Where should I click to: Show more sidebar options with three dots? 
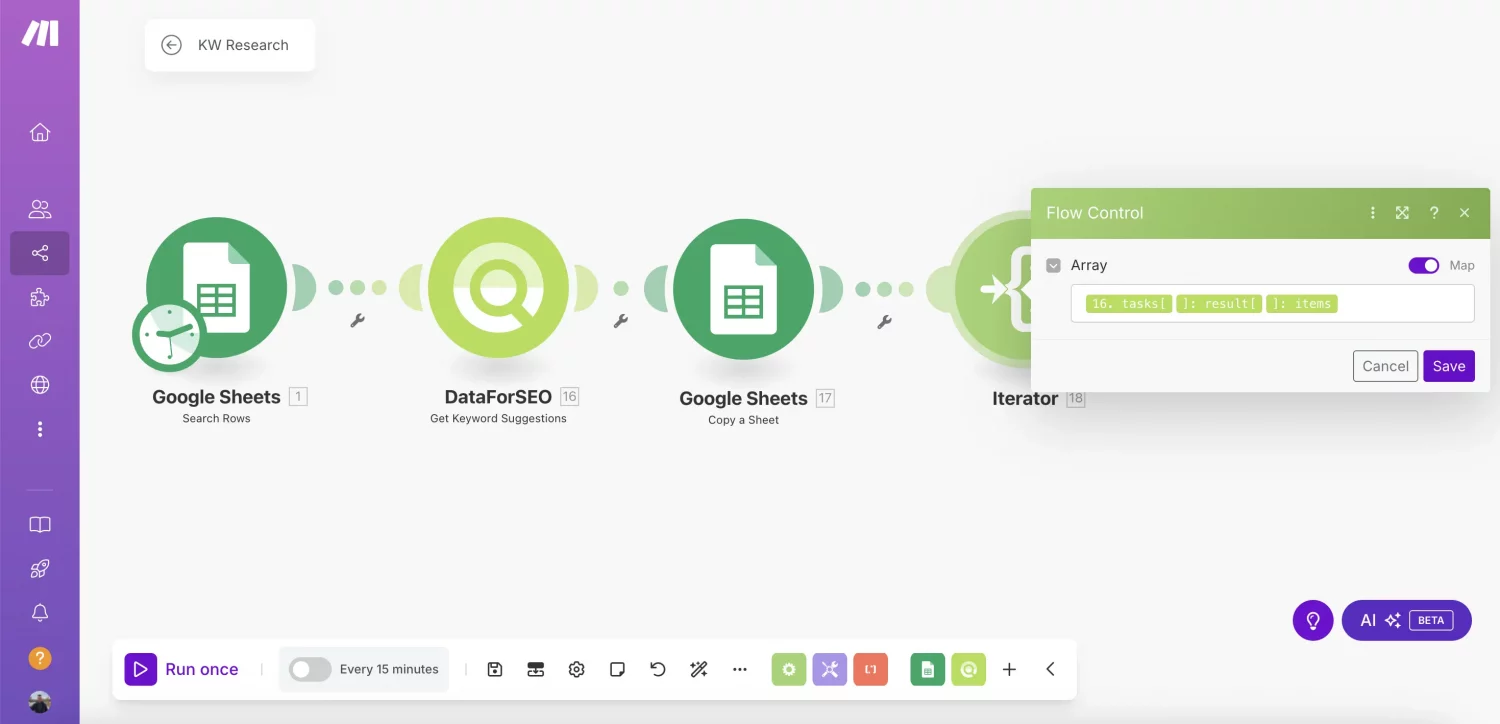pyautogui.click(x=40, y=429)
